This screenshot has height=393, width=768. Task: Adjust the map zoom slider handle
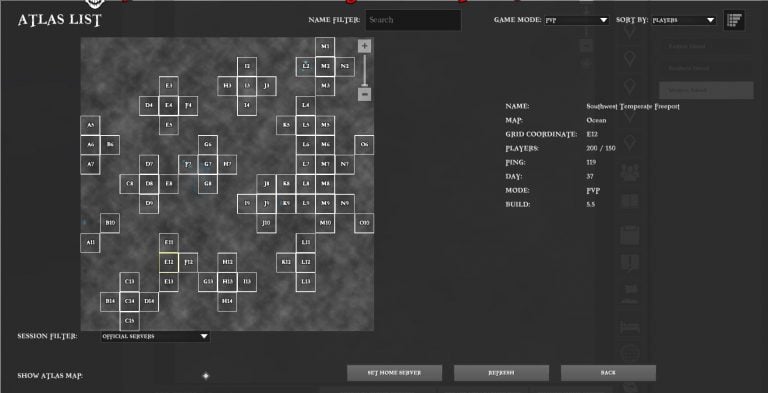(x=364, y=85)
